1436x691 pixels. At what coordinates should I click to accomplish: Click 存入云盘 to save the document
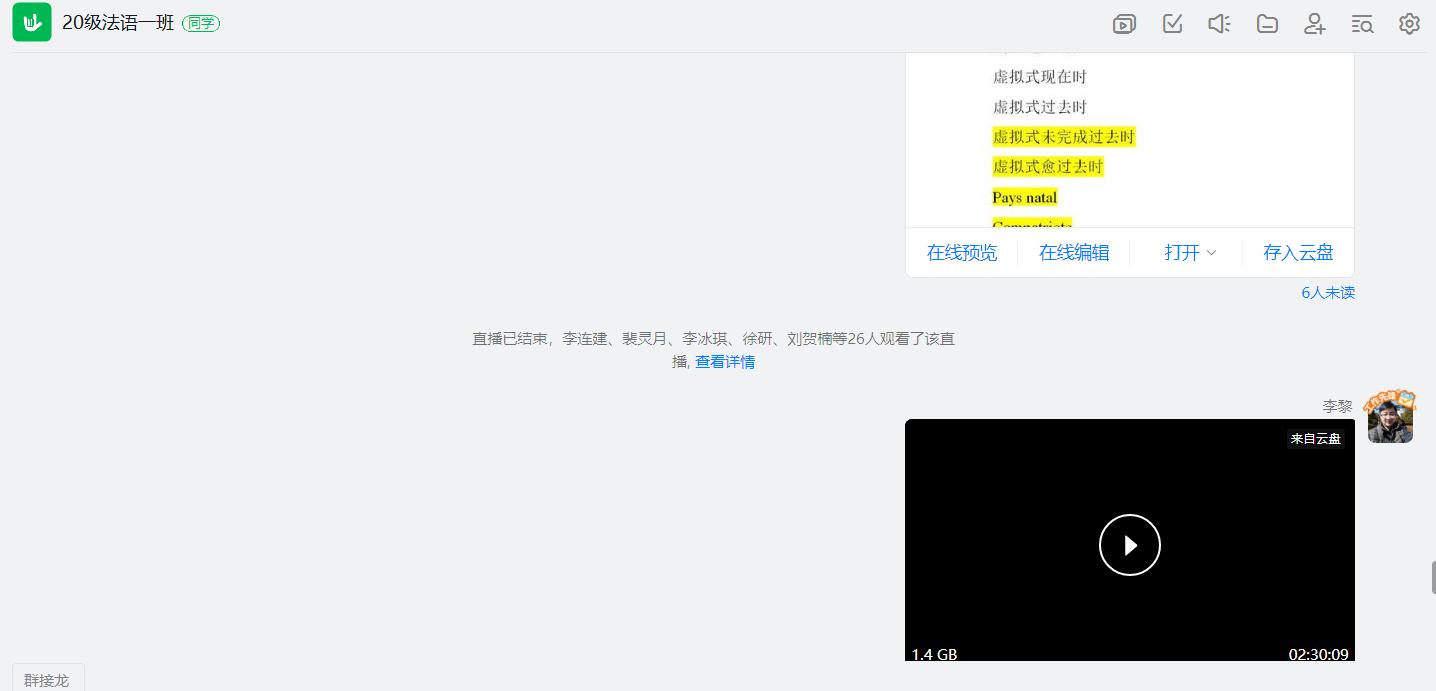(1298, 253)
